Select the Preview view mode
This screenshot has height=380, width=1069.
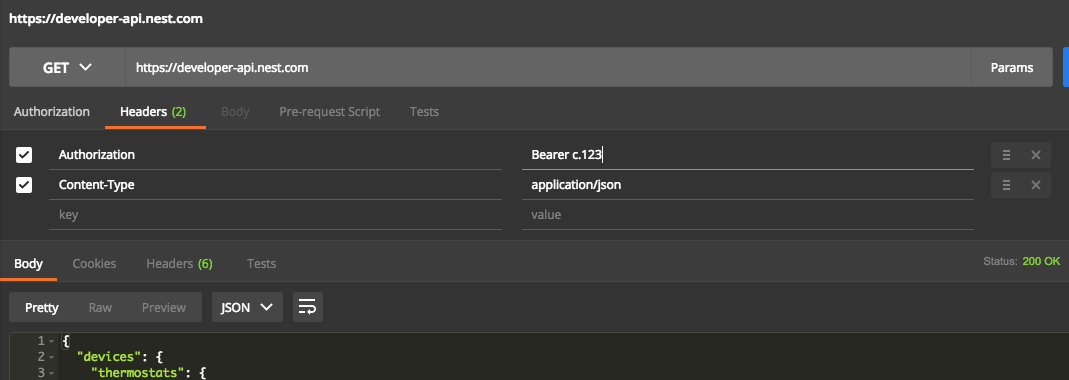point(164,307)
